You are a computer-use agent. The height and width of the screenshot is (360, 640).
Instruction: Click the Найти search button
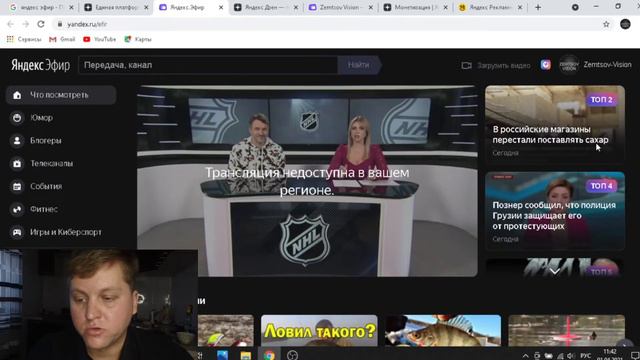tap(359, 65)
